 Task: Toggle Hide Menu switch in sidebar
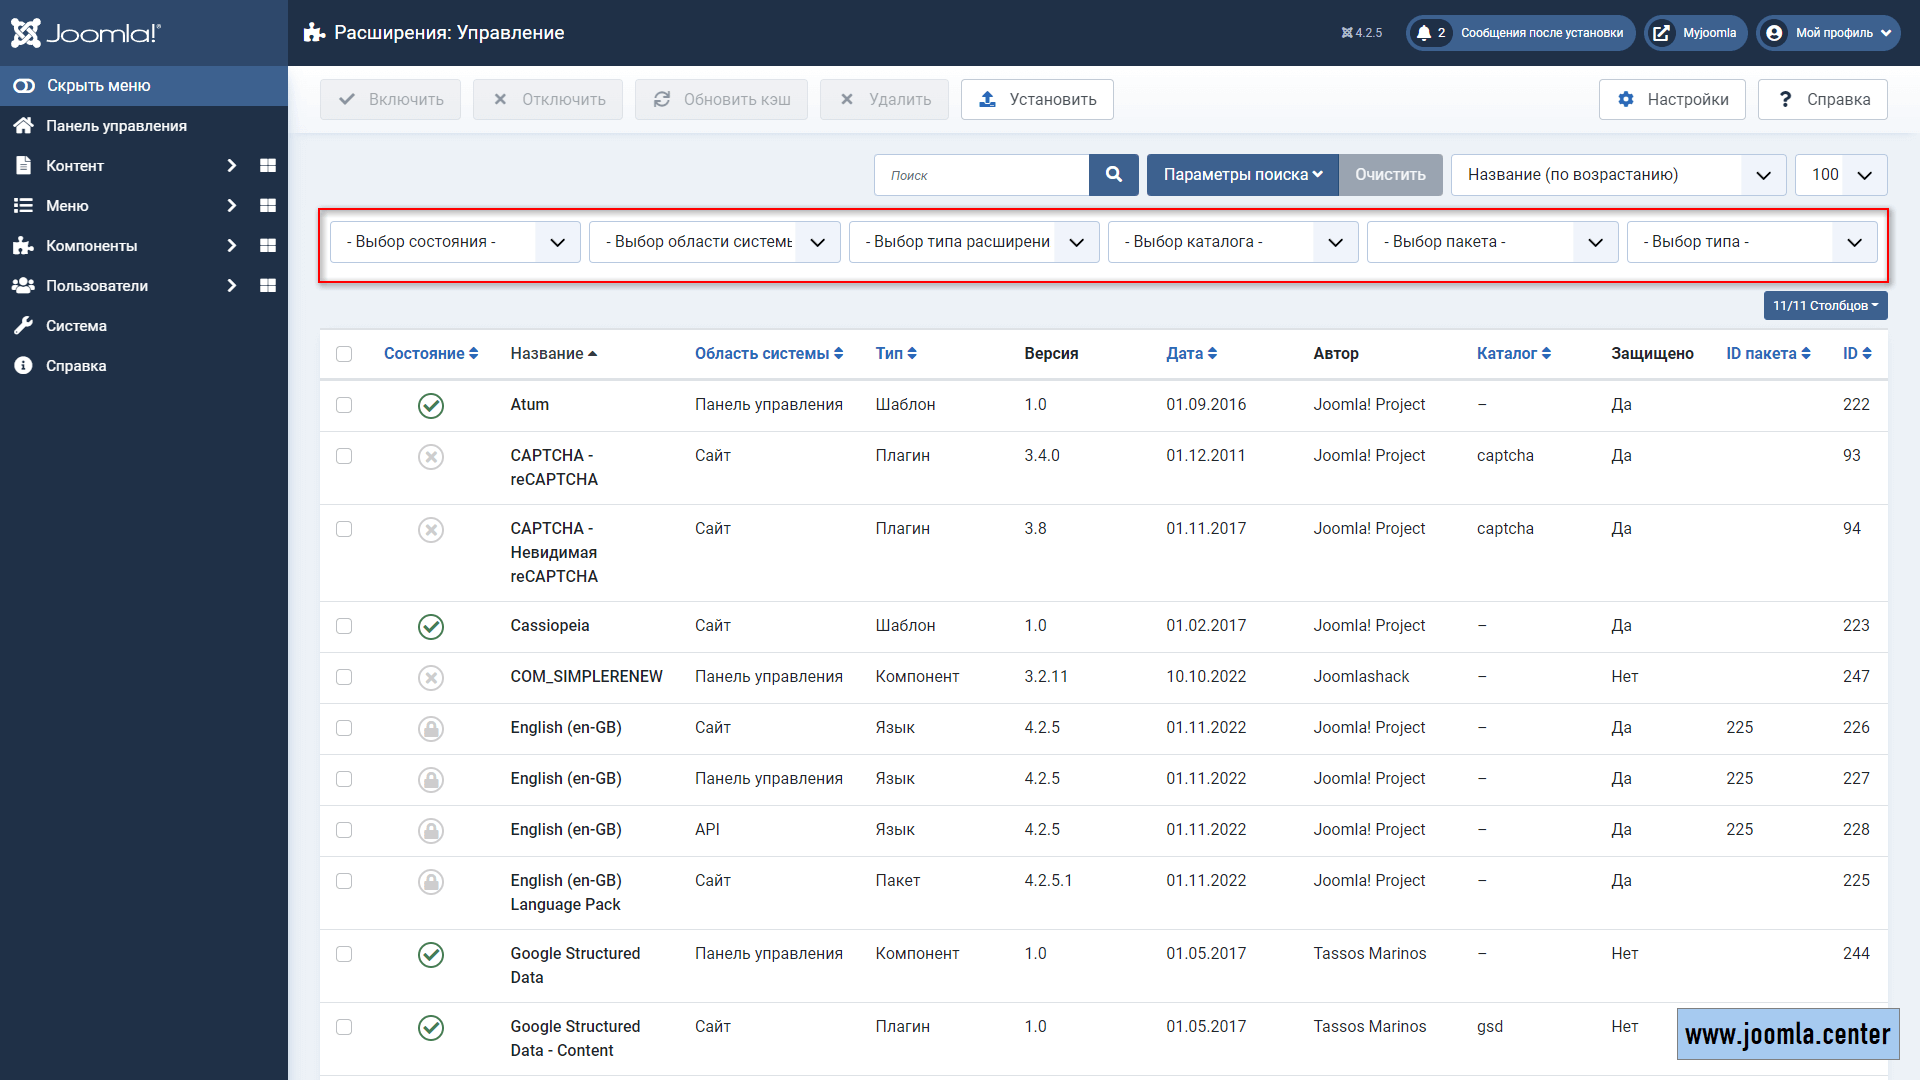(24, 86)
